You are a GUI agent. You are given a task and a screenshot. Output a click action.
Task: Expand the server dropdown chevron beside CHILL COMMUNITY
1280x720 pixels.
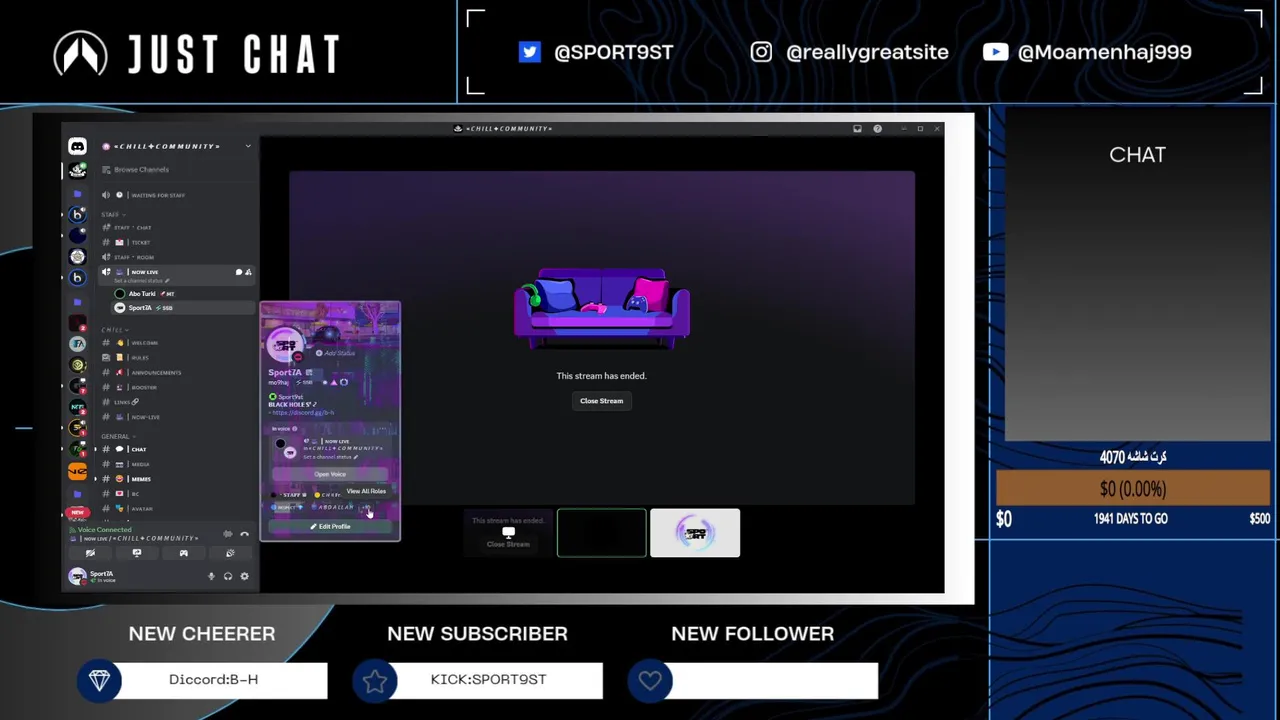(248, 146)
